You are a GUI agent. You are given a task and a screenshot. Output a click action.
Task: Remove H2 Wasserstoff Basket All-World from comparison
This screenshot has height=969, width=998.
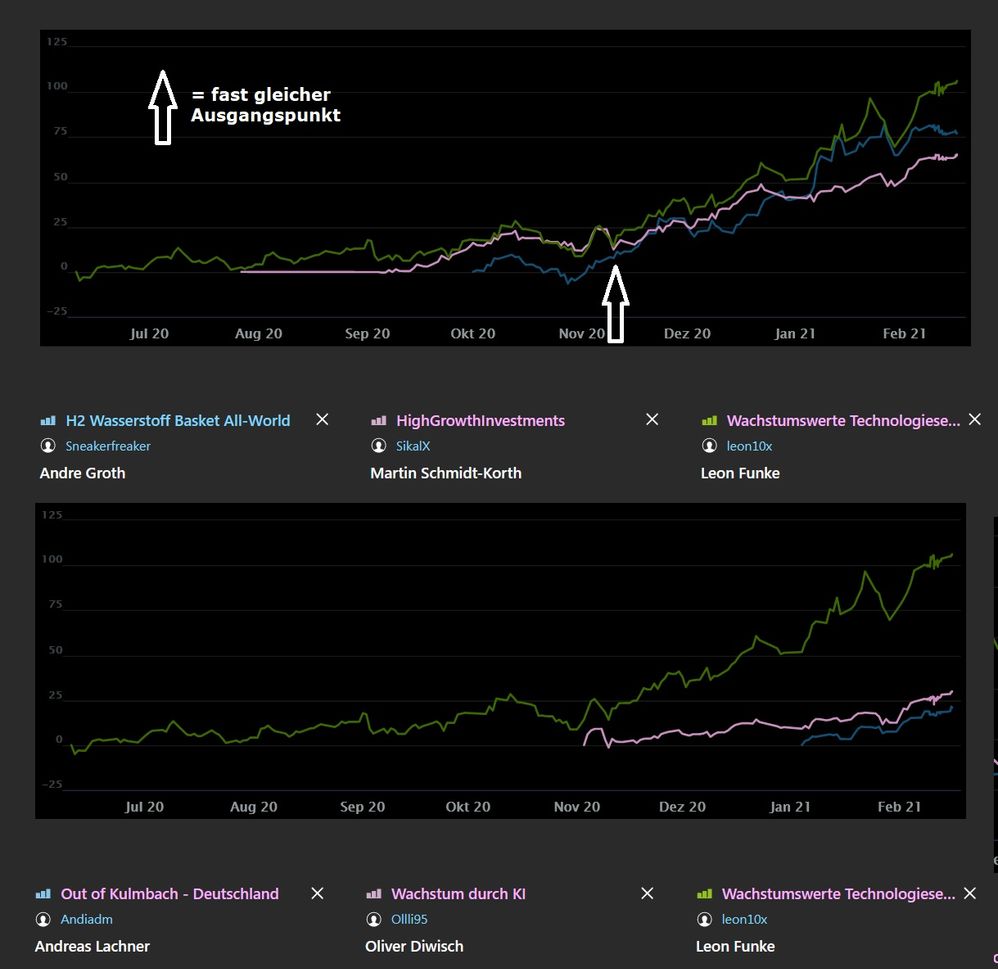[322, 420]
